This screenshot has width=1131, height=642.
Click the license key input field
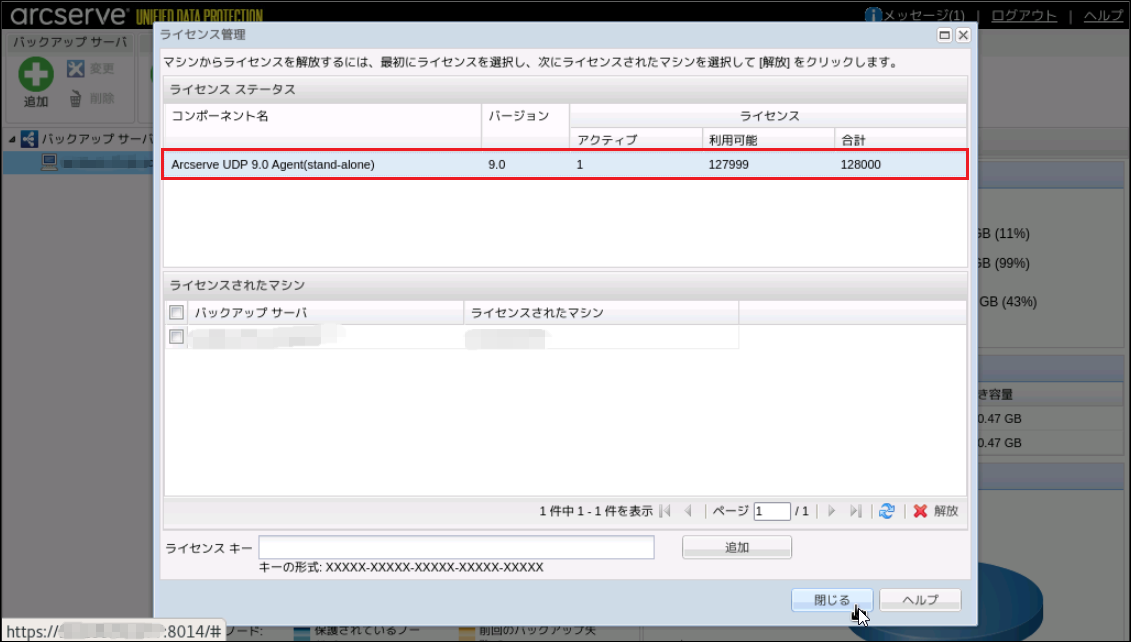tap(457, 548)
